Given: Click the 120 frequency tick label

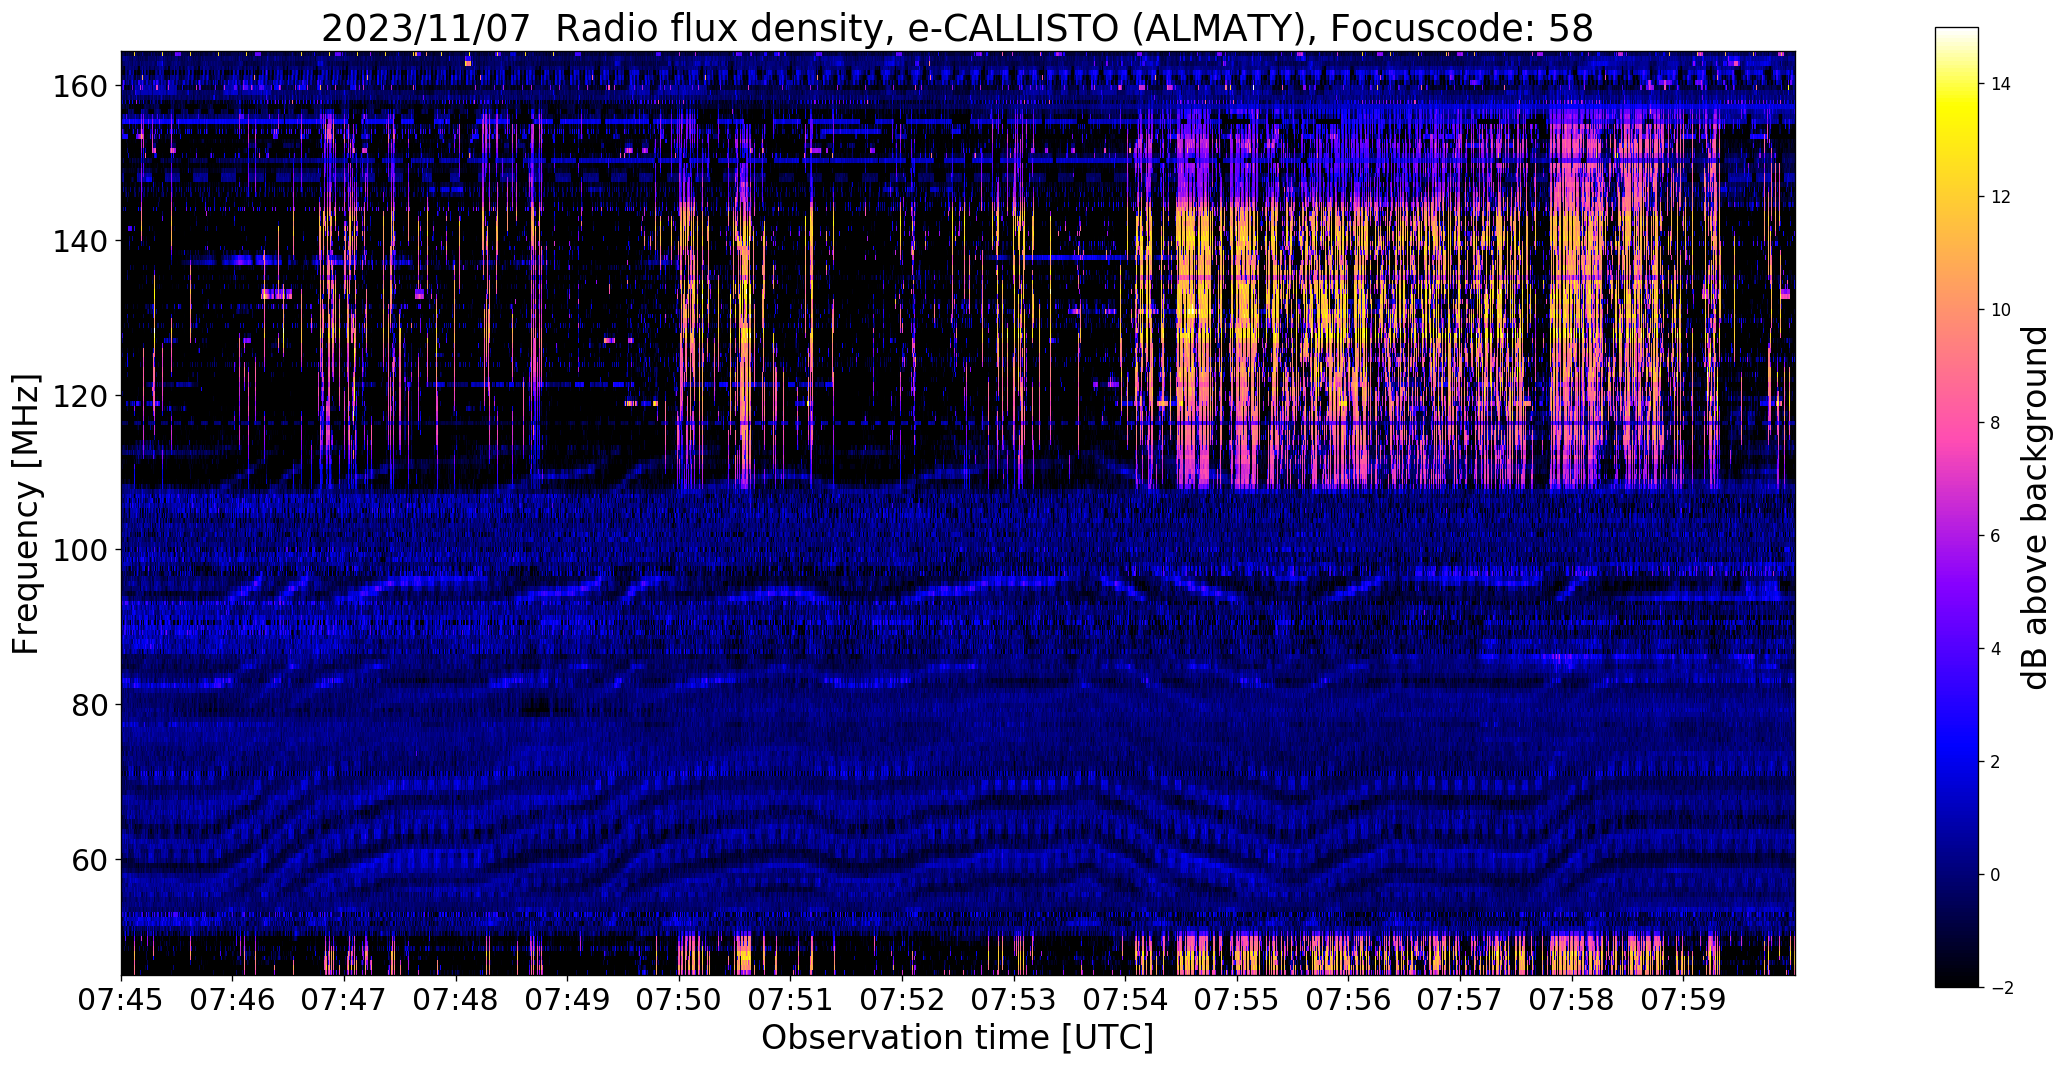Looking at the screenshot, I should pos(79,396).
